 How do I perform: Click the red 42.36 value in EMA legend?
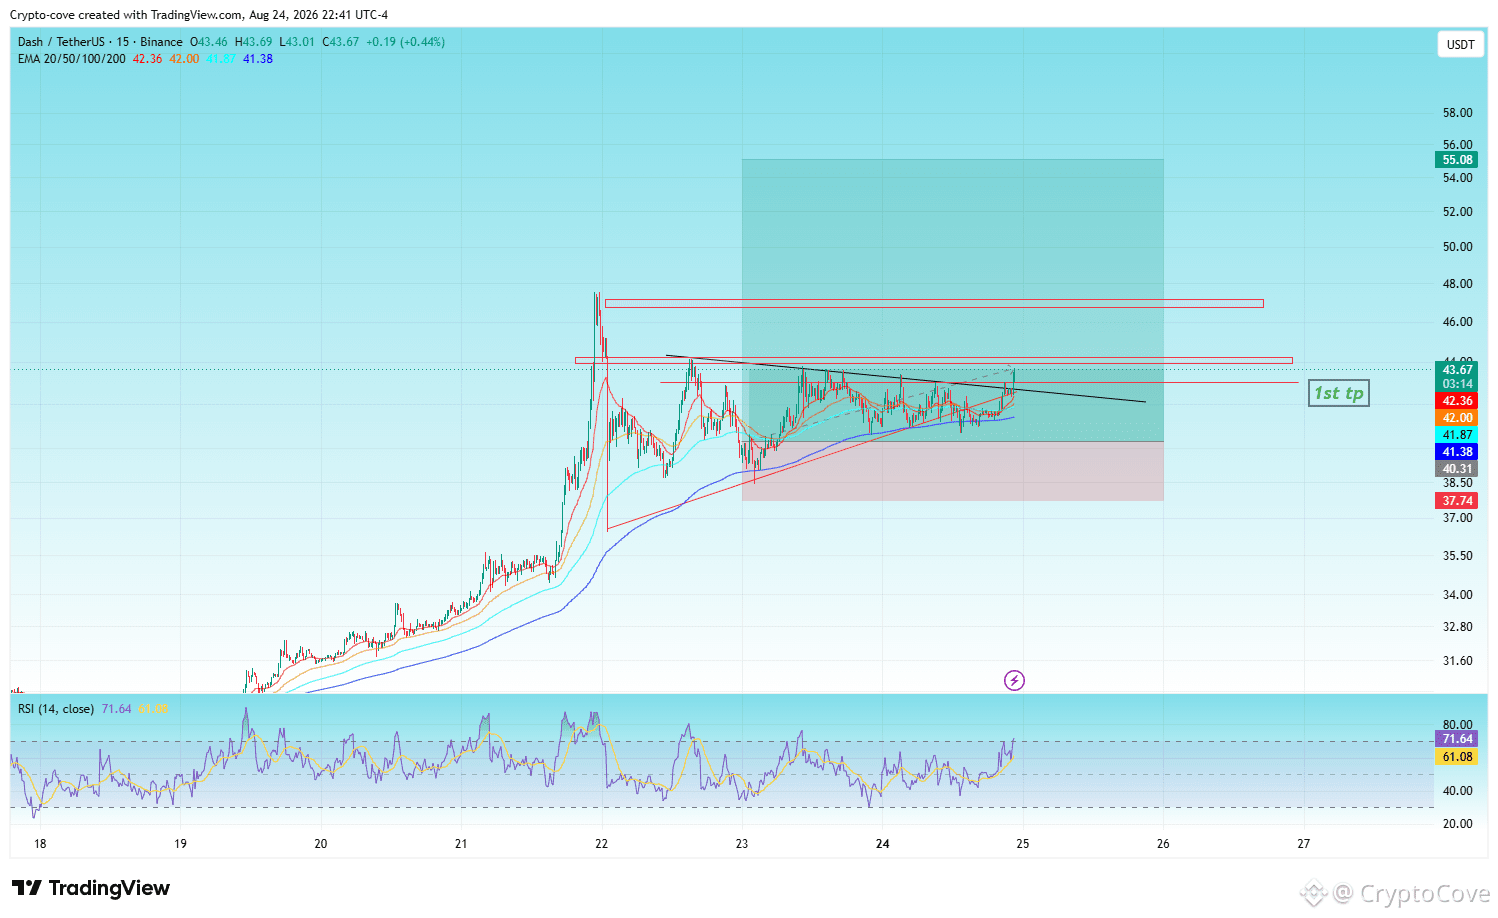click(x=148, y=59)
